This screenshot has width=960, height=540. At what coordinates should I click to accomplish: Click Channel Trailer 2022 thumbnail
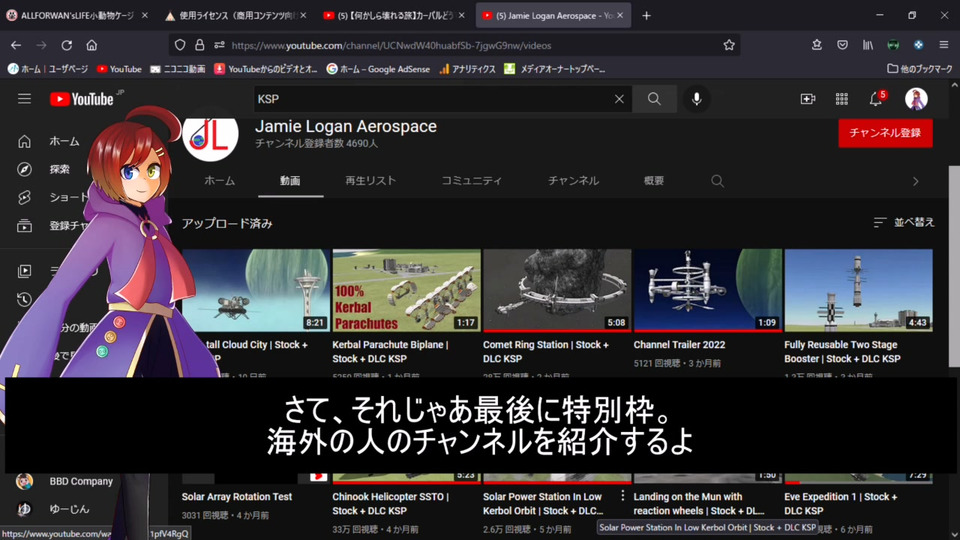point(708,290)
